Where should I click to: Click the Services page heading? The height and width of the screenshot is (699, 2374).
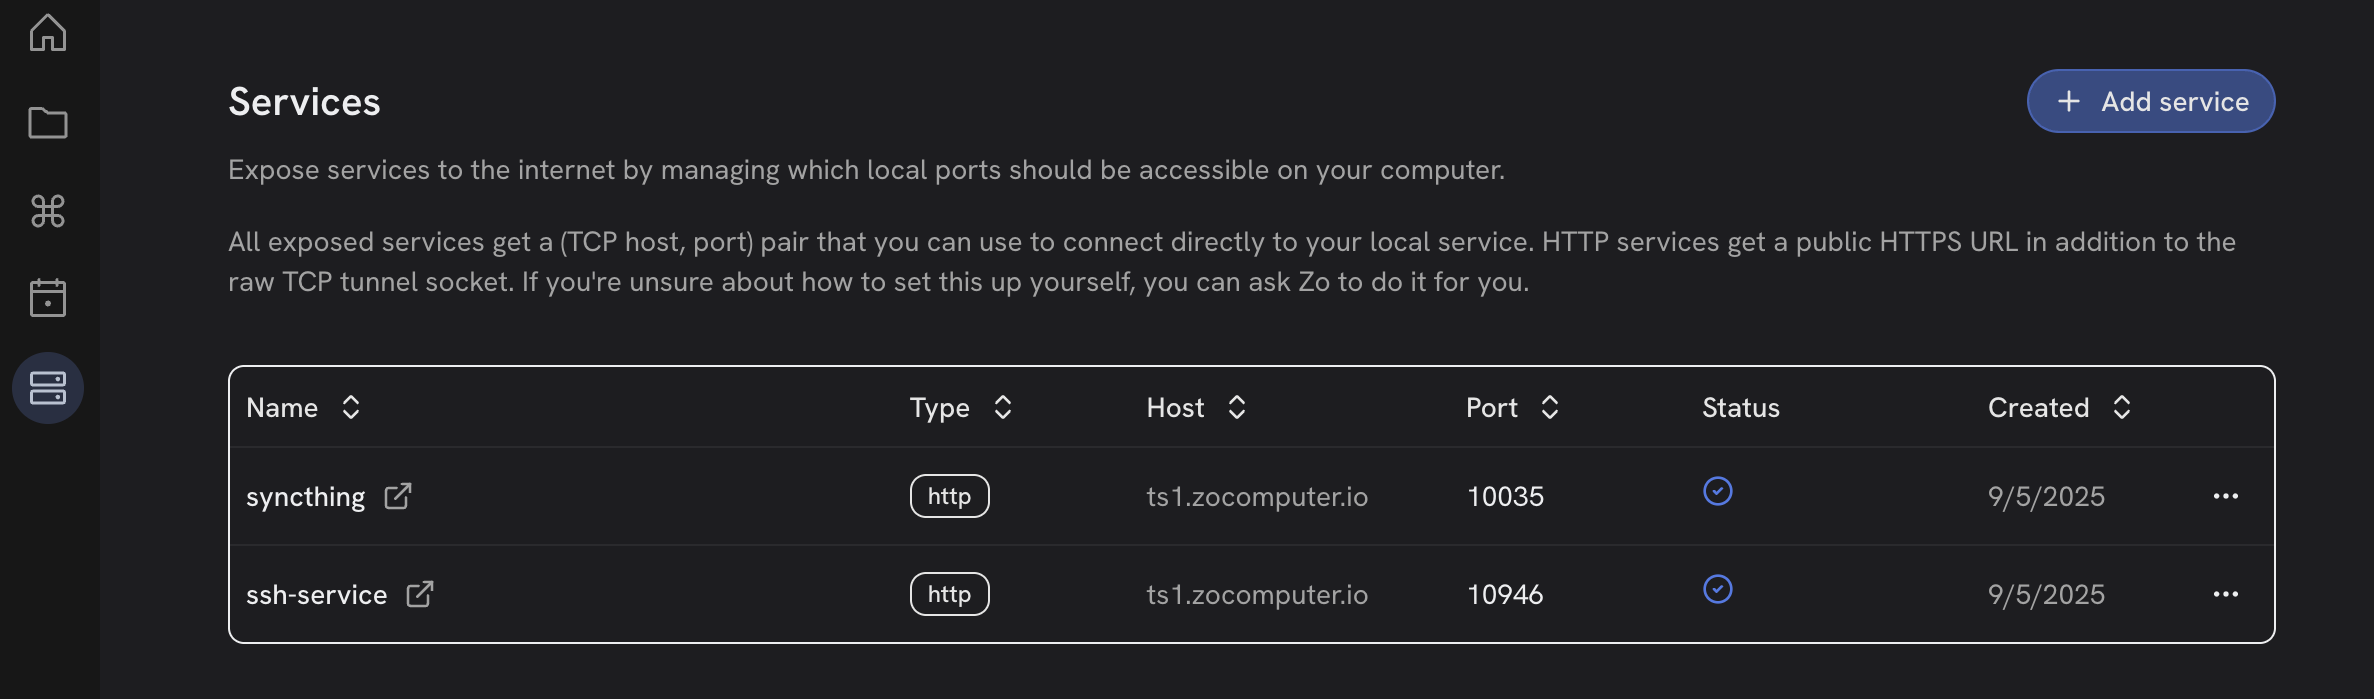pos(305,102)
